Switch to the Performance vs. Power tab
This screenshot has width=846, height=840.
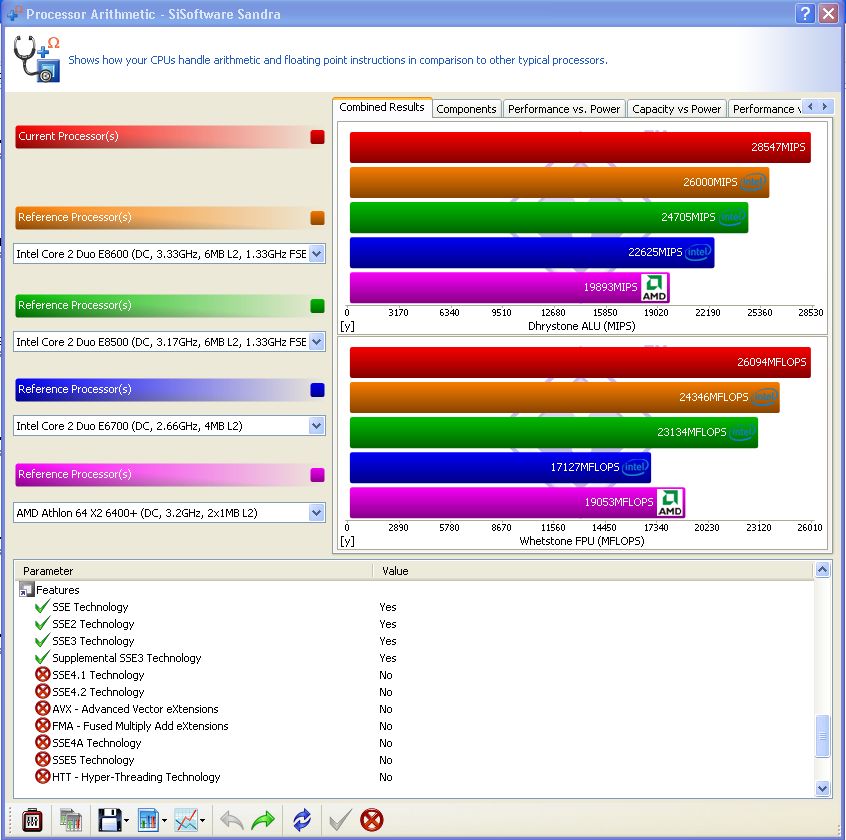564,108
